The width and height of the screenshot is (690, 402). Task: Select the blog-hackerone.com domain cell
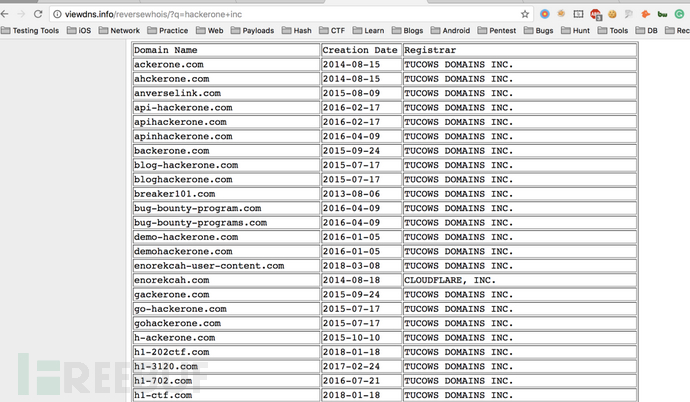226,165
